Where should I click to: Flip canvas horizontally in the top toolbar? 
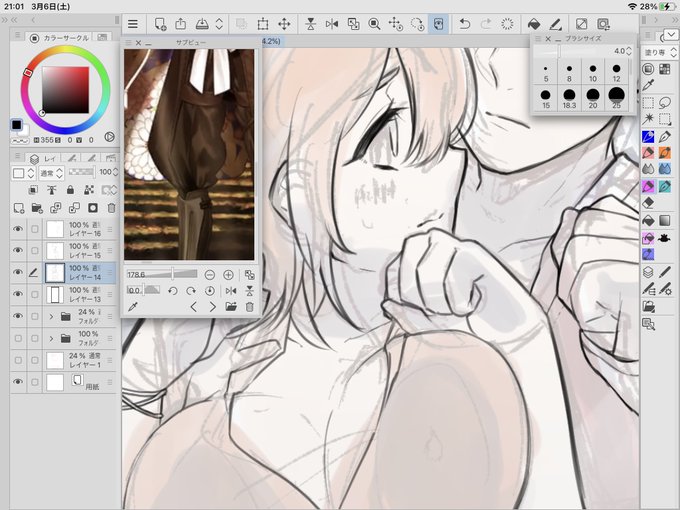point(332,24)
